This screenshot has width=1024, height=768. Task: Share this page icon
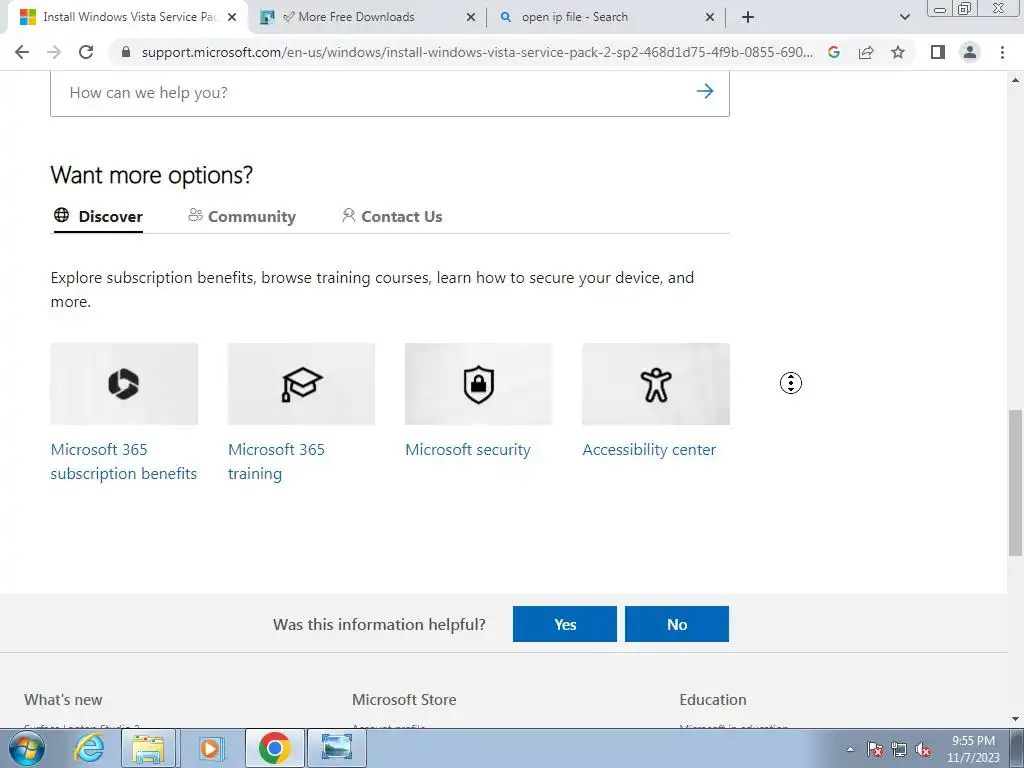coord(866,52)
